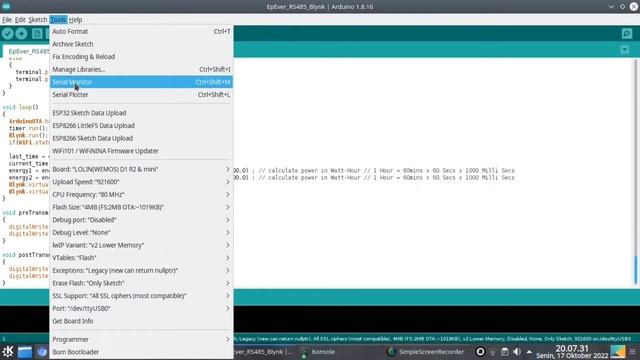Expand Flash Size 4MB submenu

(141, 207)
